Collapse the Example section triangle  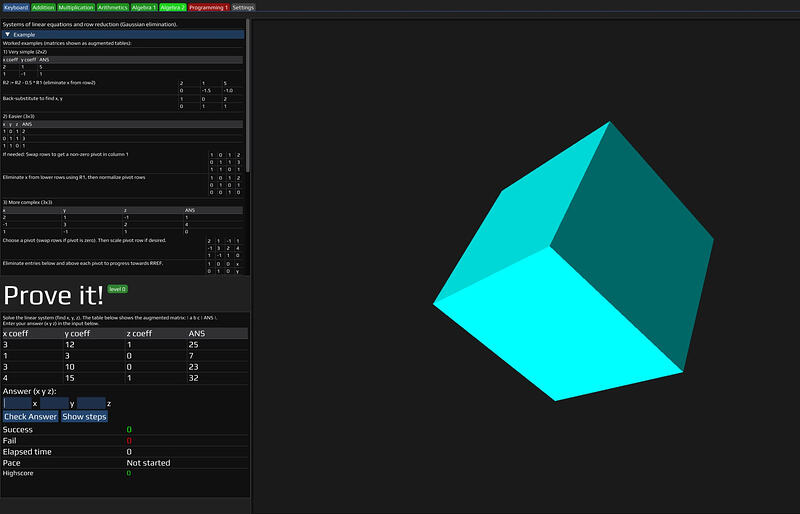(8, 35)
